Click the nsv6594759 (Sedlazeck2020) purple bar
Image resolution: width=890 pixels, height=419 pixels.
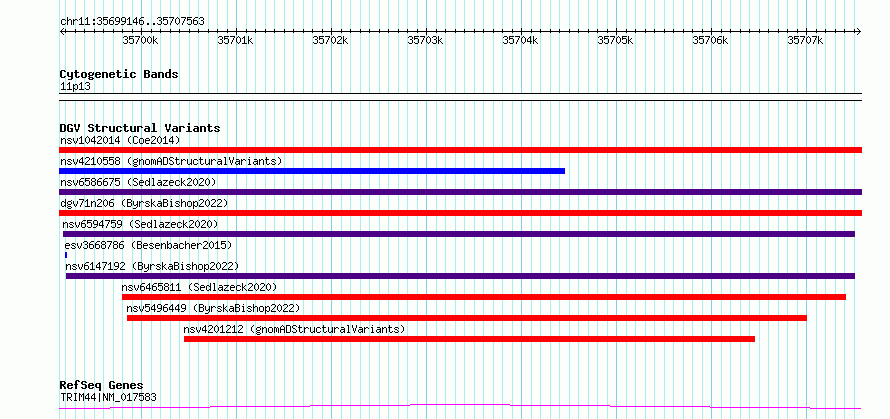(459, 234)
